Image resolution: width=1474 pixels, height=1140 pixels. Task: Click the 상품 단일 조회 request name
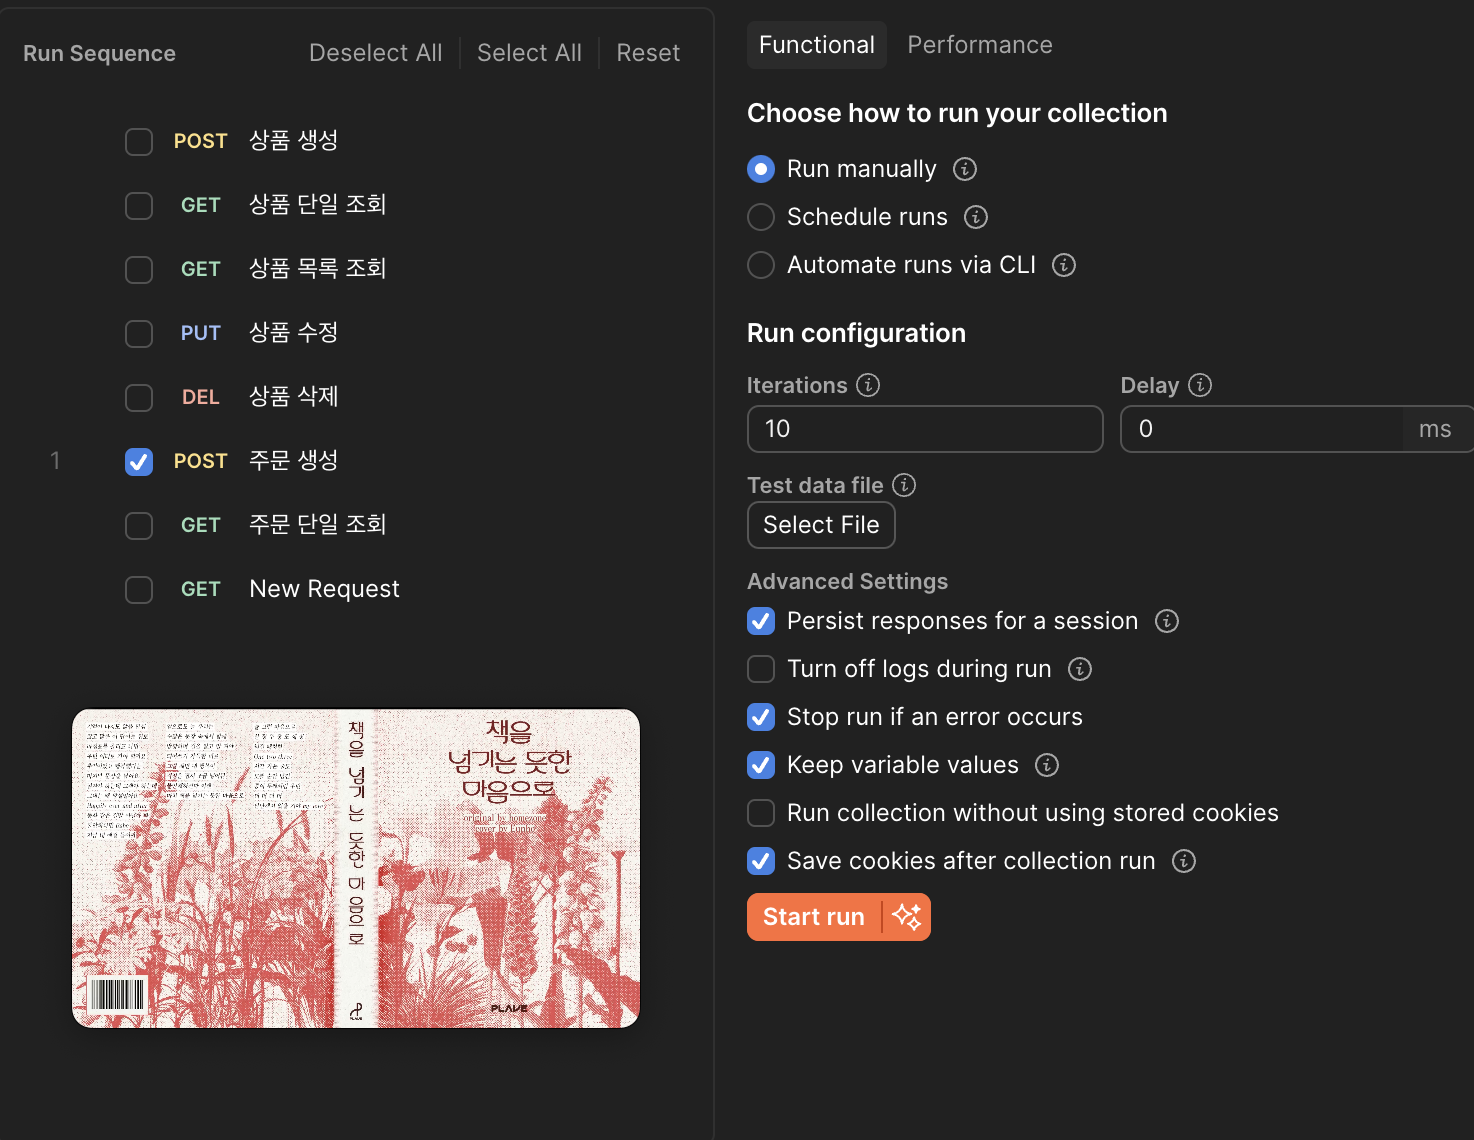click(x=317, y=205)
